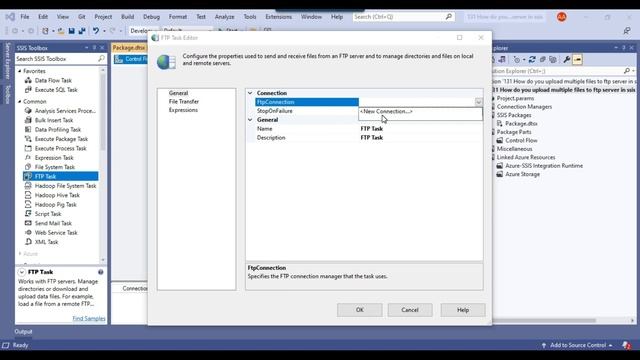Select the Execute Process Task icon
Screen dimensions: 640x360
coord(28,148)
